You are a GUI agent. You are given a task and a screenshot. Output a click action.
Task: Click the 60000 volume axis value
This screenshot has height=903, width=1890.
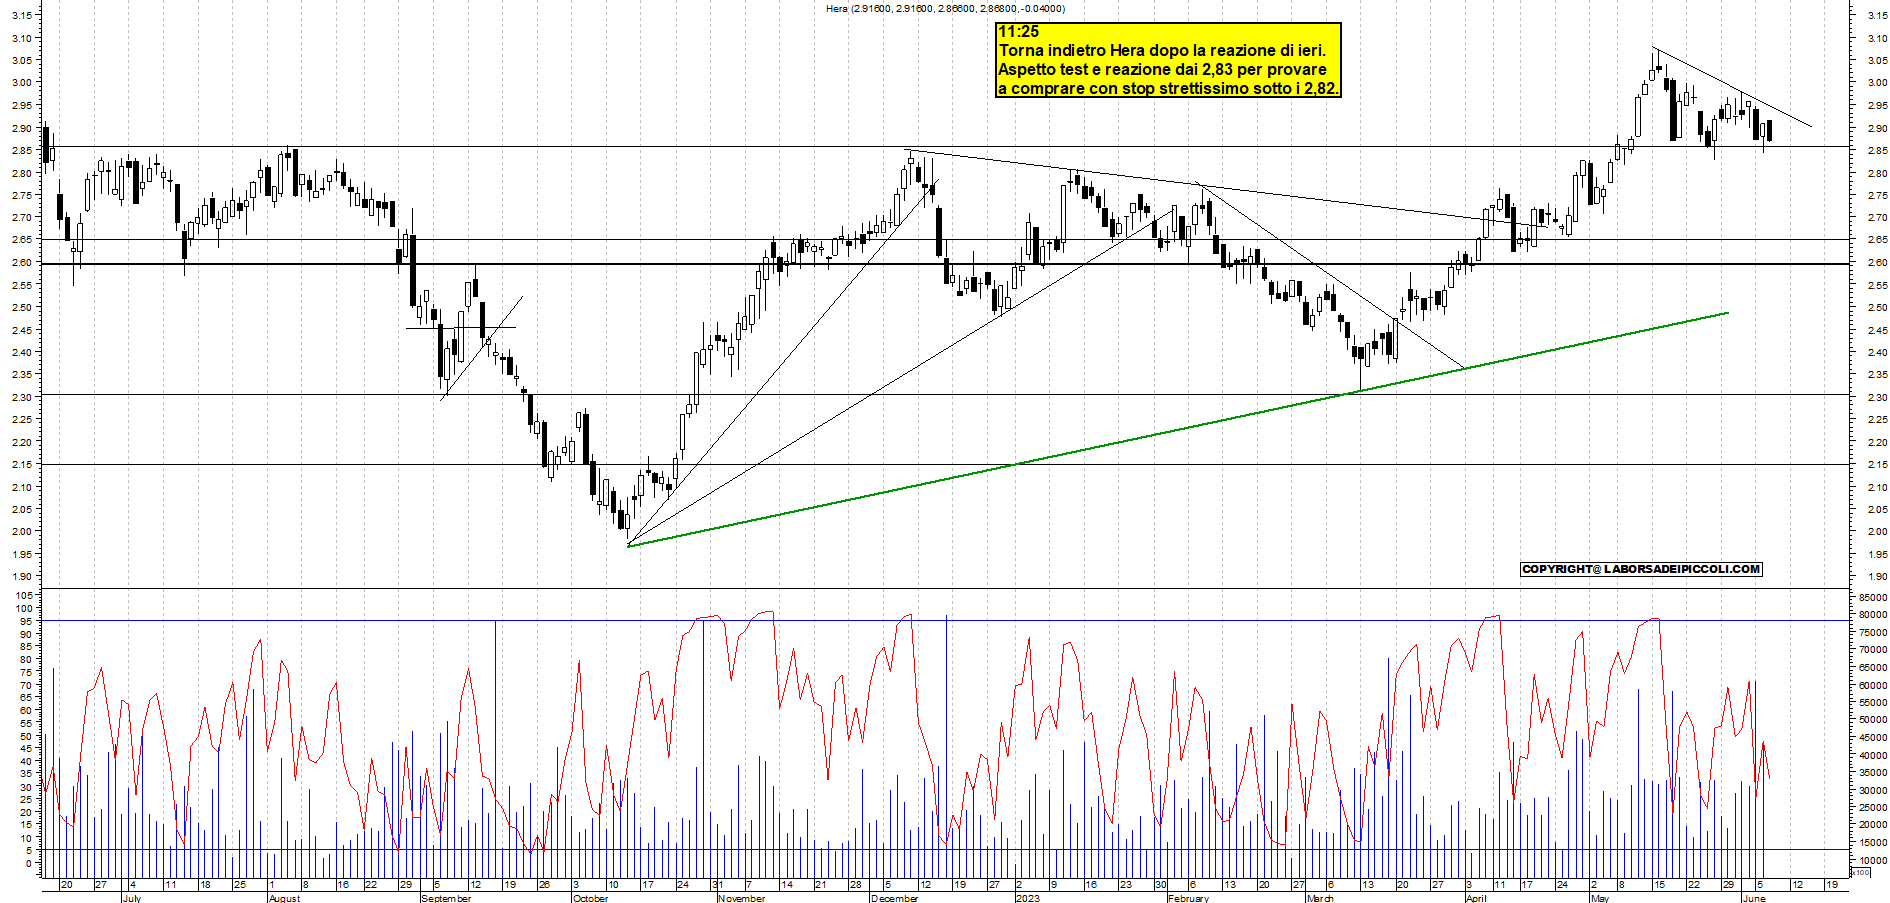(x=1873, y=685)
